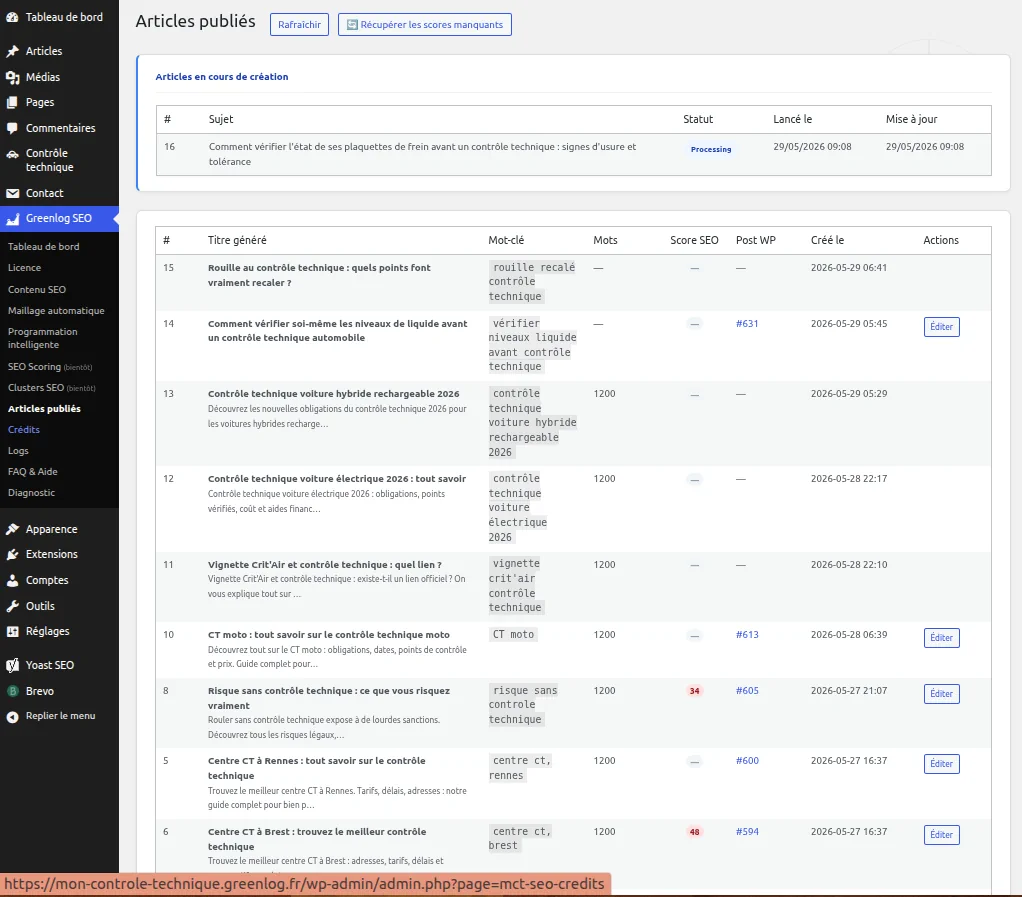Viewport: 1022px width, 897px height.
Task: Click Éditer for Centre CT à Rennes
Action: click(941, 763)
